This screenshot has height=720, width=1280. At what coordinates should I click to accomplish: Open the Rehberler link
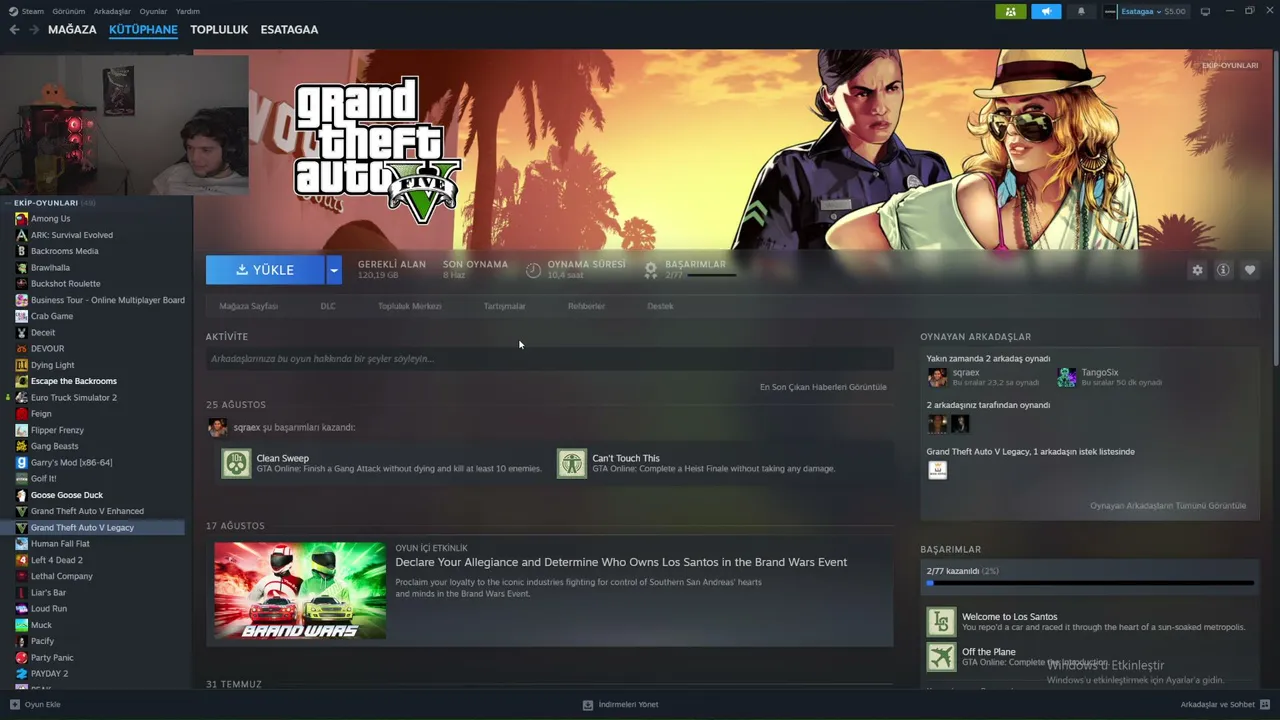coord(586,306)
